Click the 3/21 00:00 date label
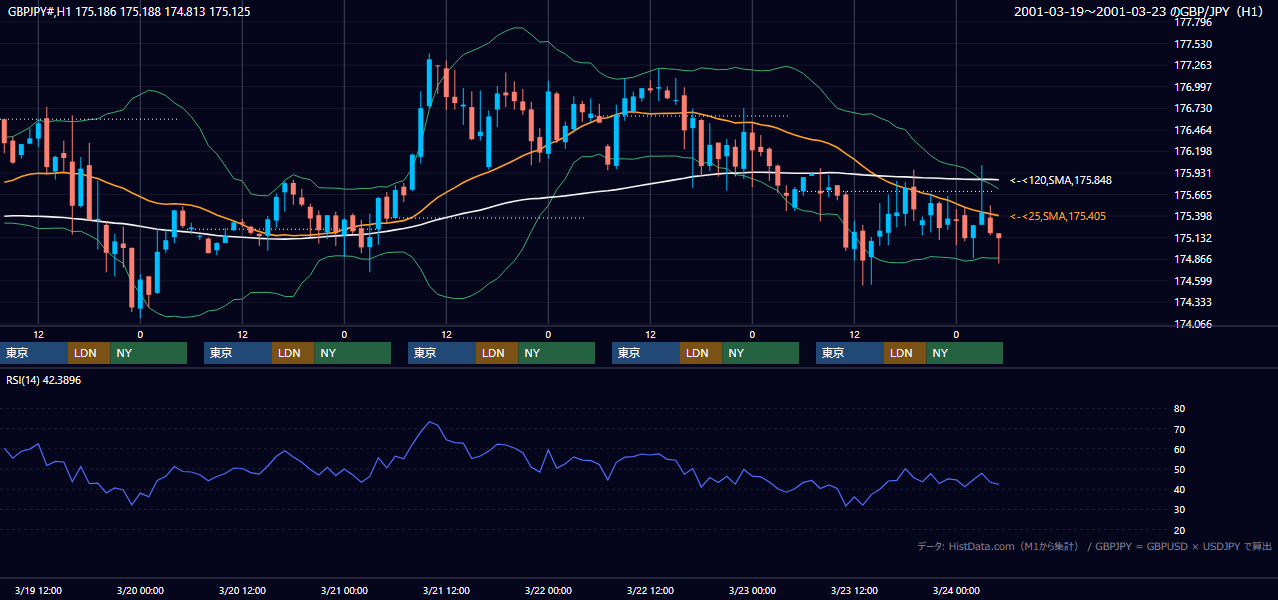This screenshot has width=1278, height=600. pyautogui.click(x=344, y=590)
